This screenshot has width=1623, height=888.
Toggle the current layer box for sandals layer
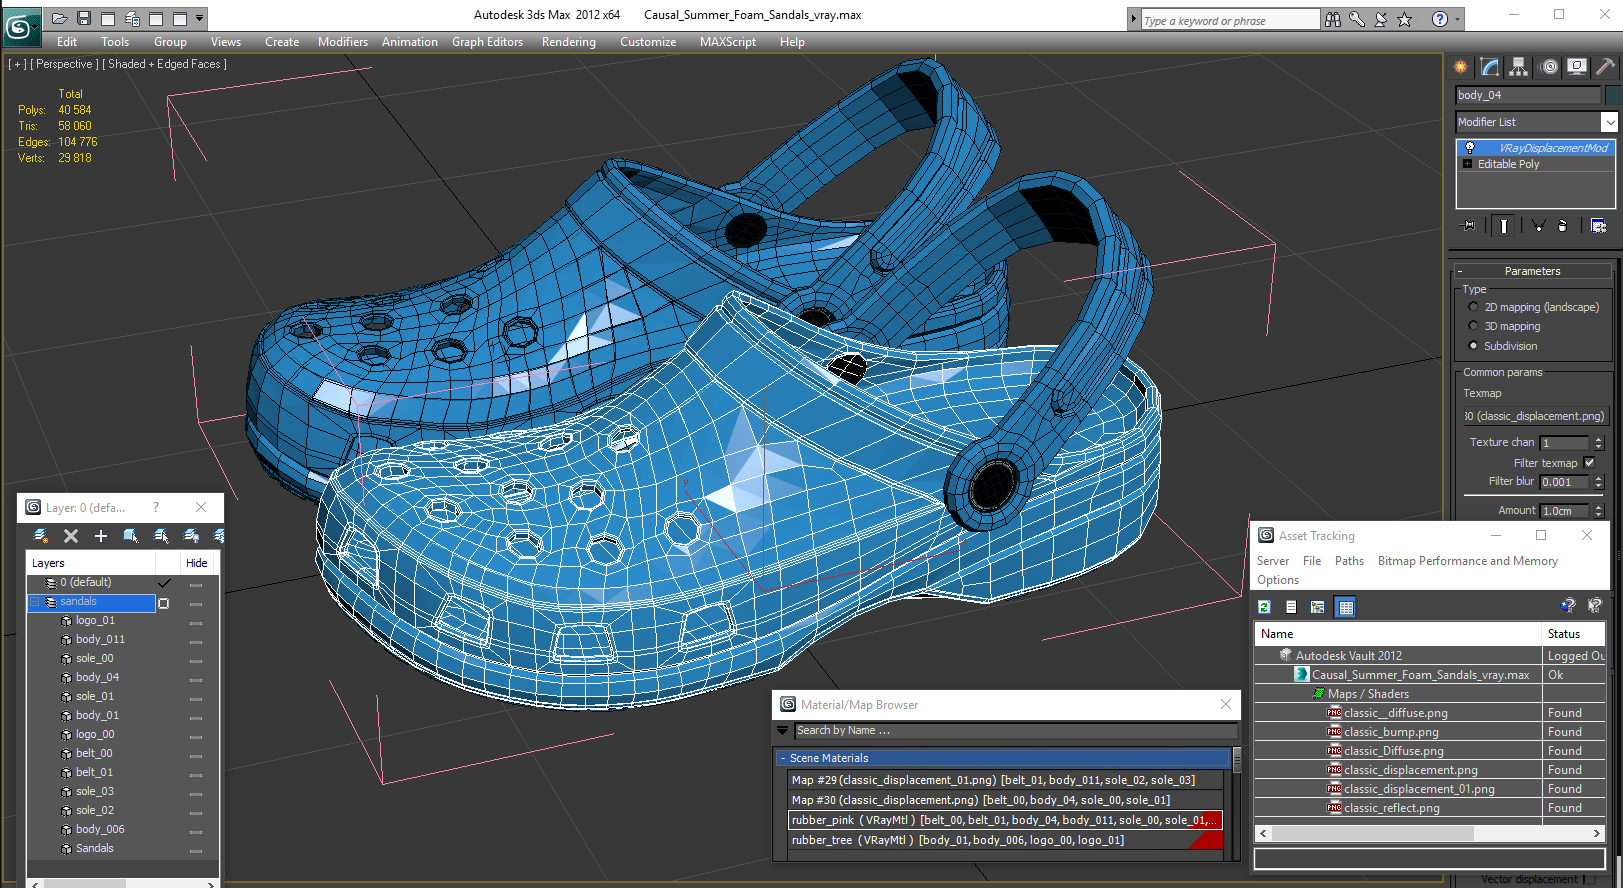164,603
